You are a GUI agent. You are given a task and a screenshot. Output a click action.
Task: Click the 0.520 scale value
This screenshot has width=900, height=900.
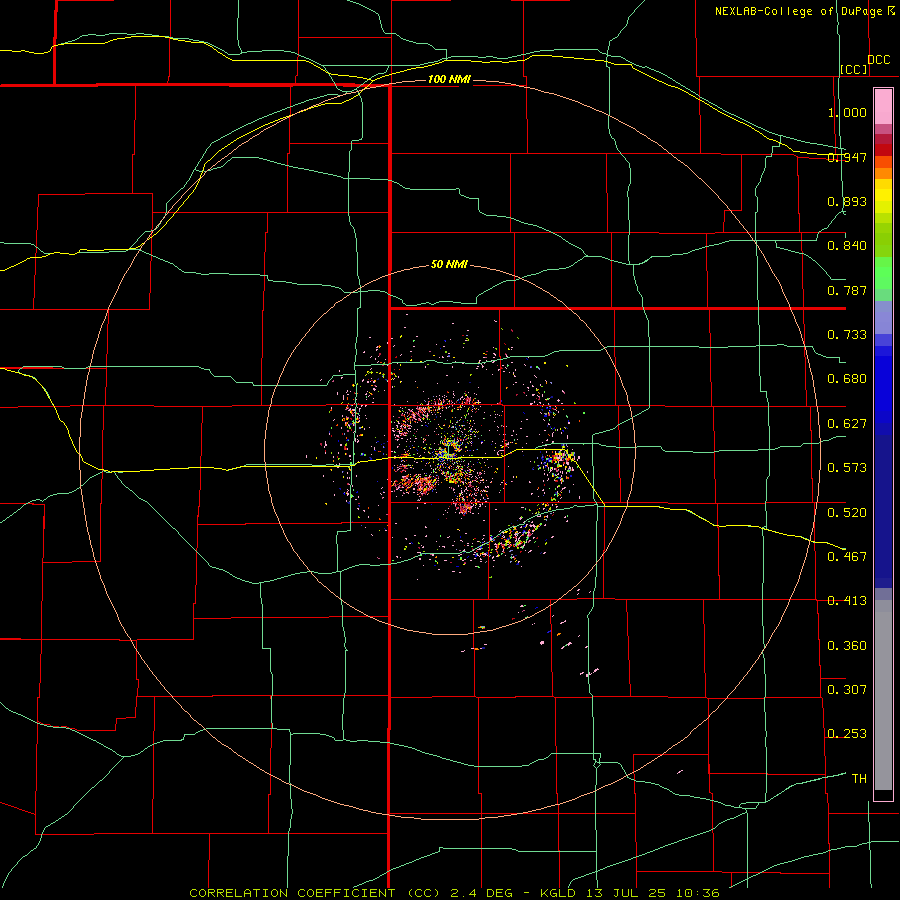847,512
